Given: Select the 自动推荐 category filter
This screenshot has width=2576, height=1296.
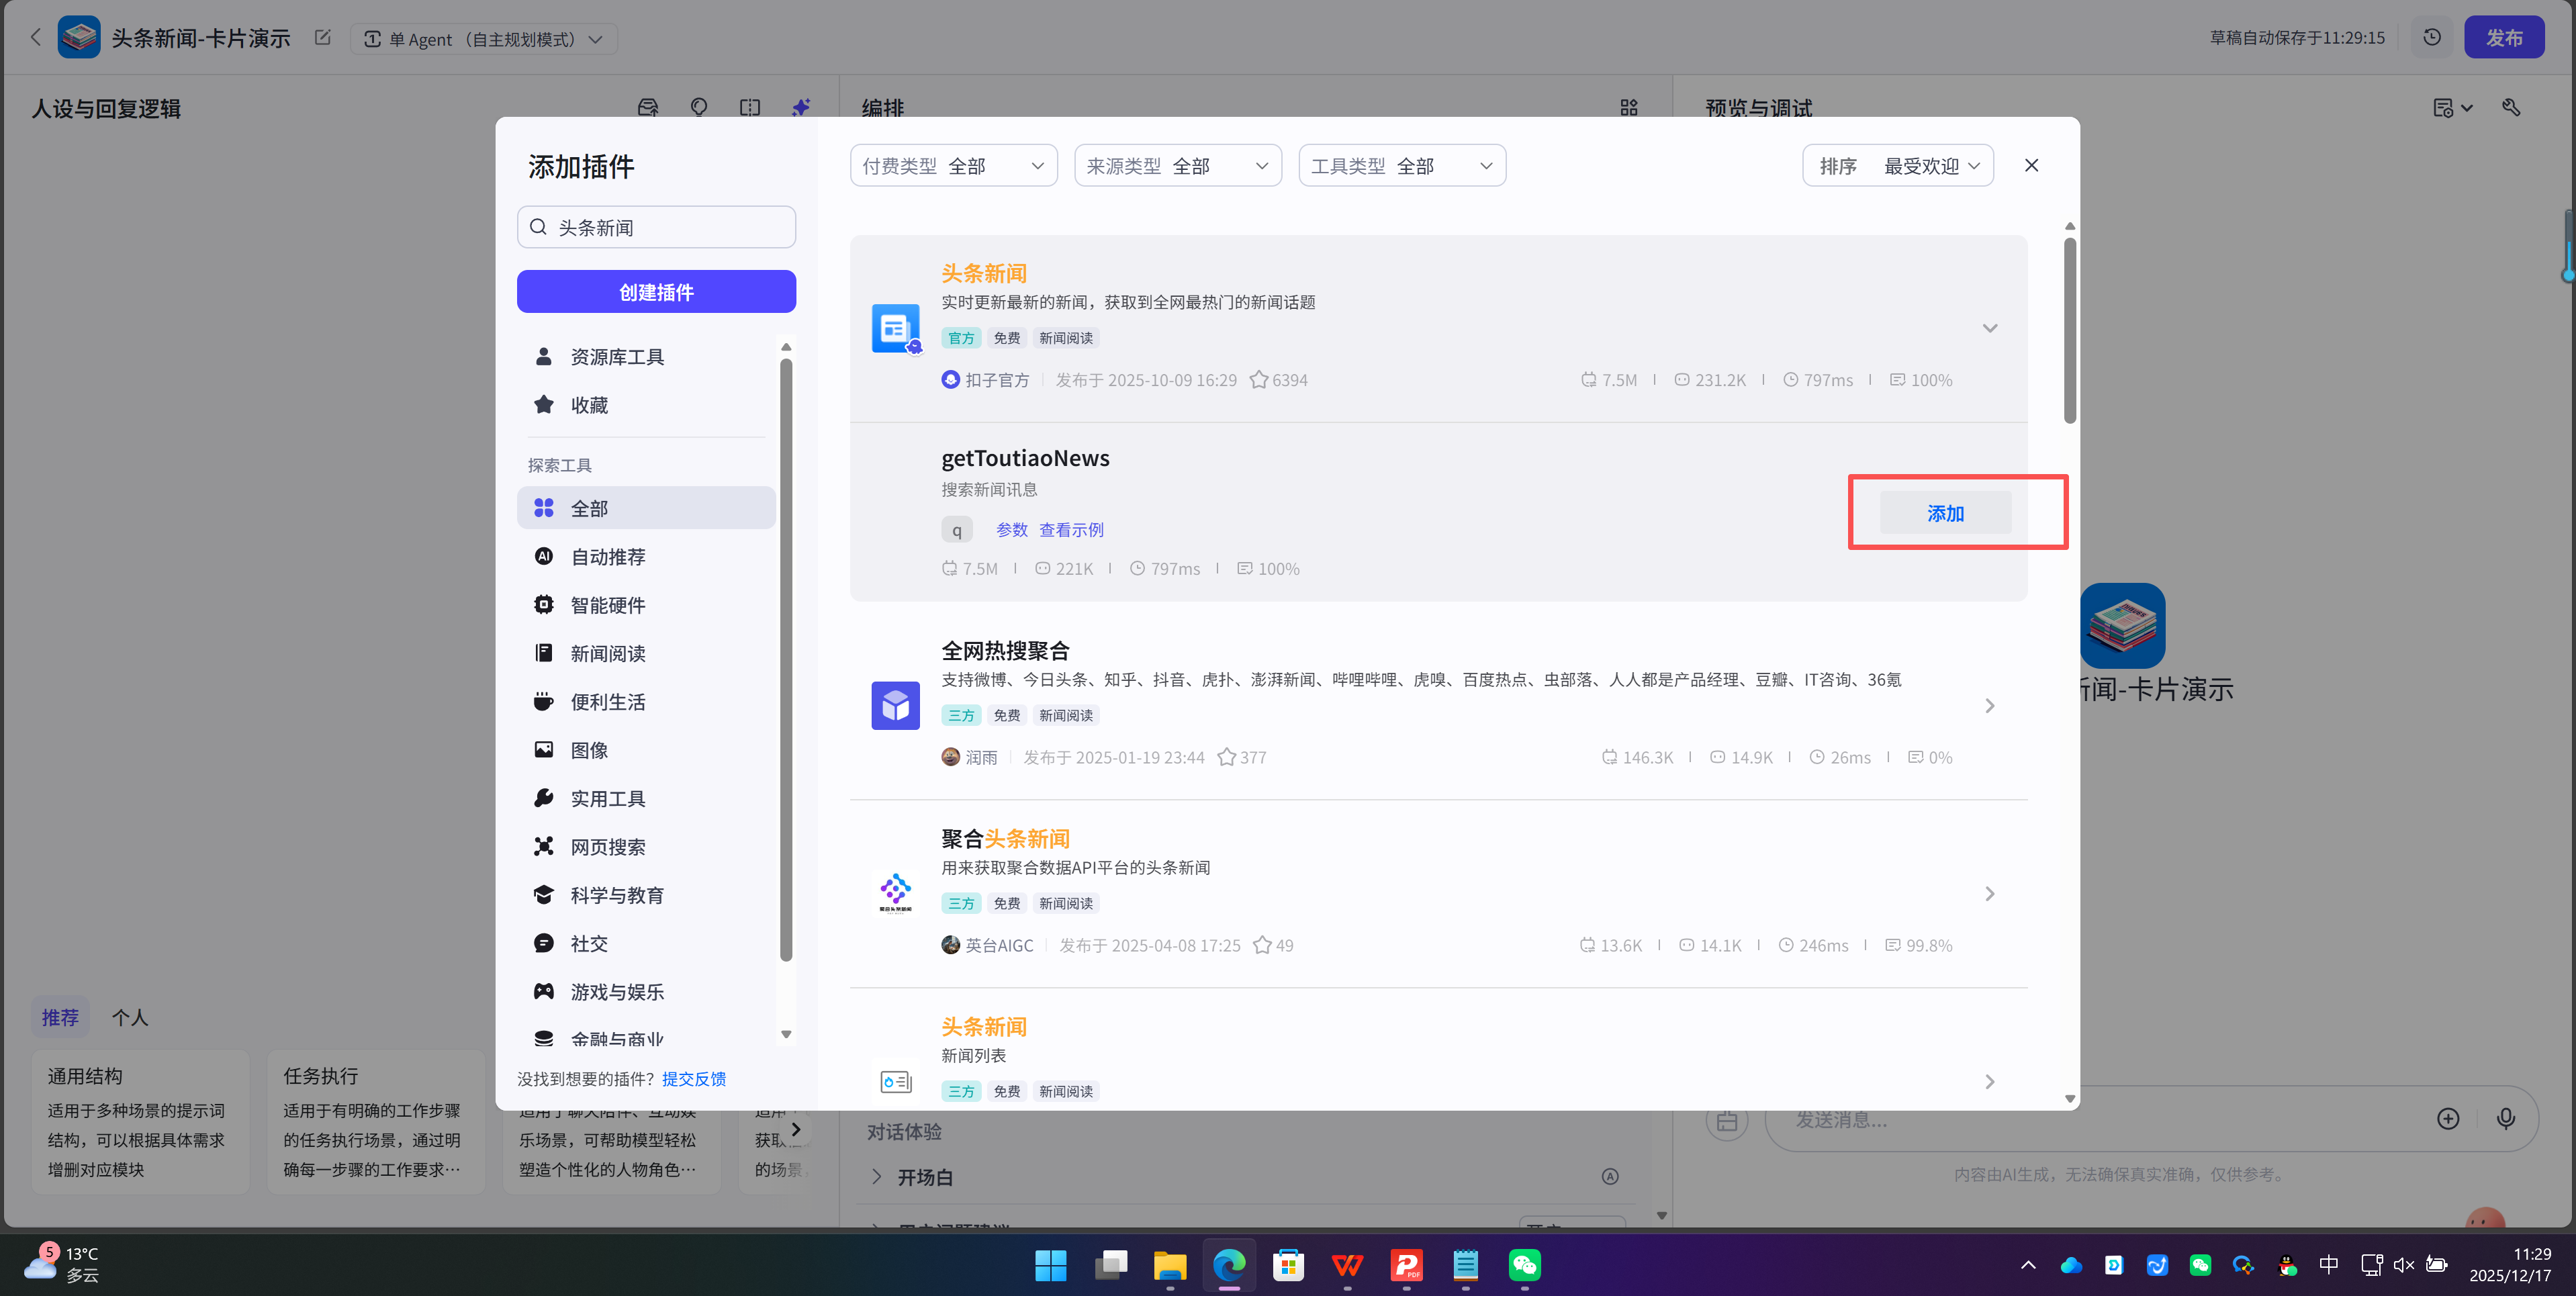Looking at the screenshot, I should [608, 557].
